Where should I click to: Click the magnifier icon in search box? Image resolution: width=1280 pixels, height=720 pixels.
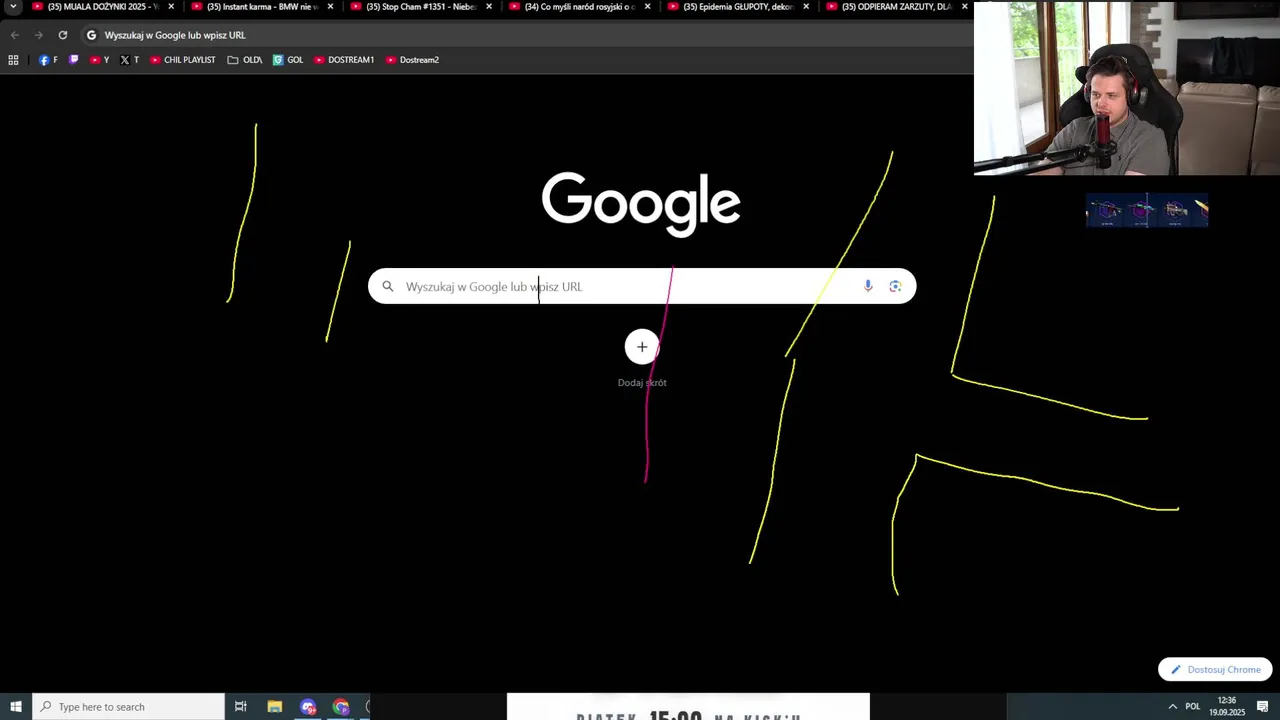388,286
